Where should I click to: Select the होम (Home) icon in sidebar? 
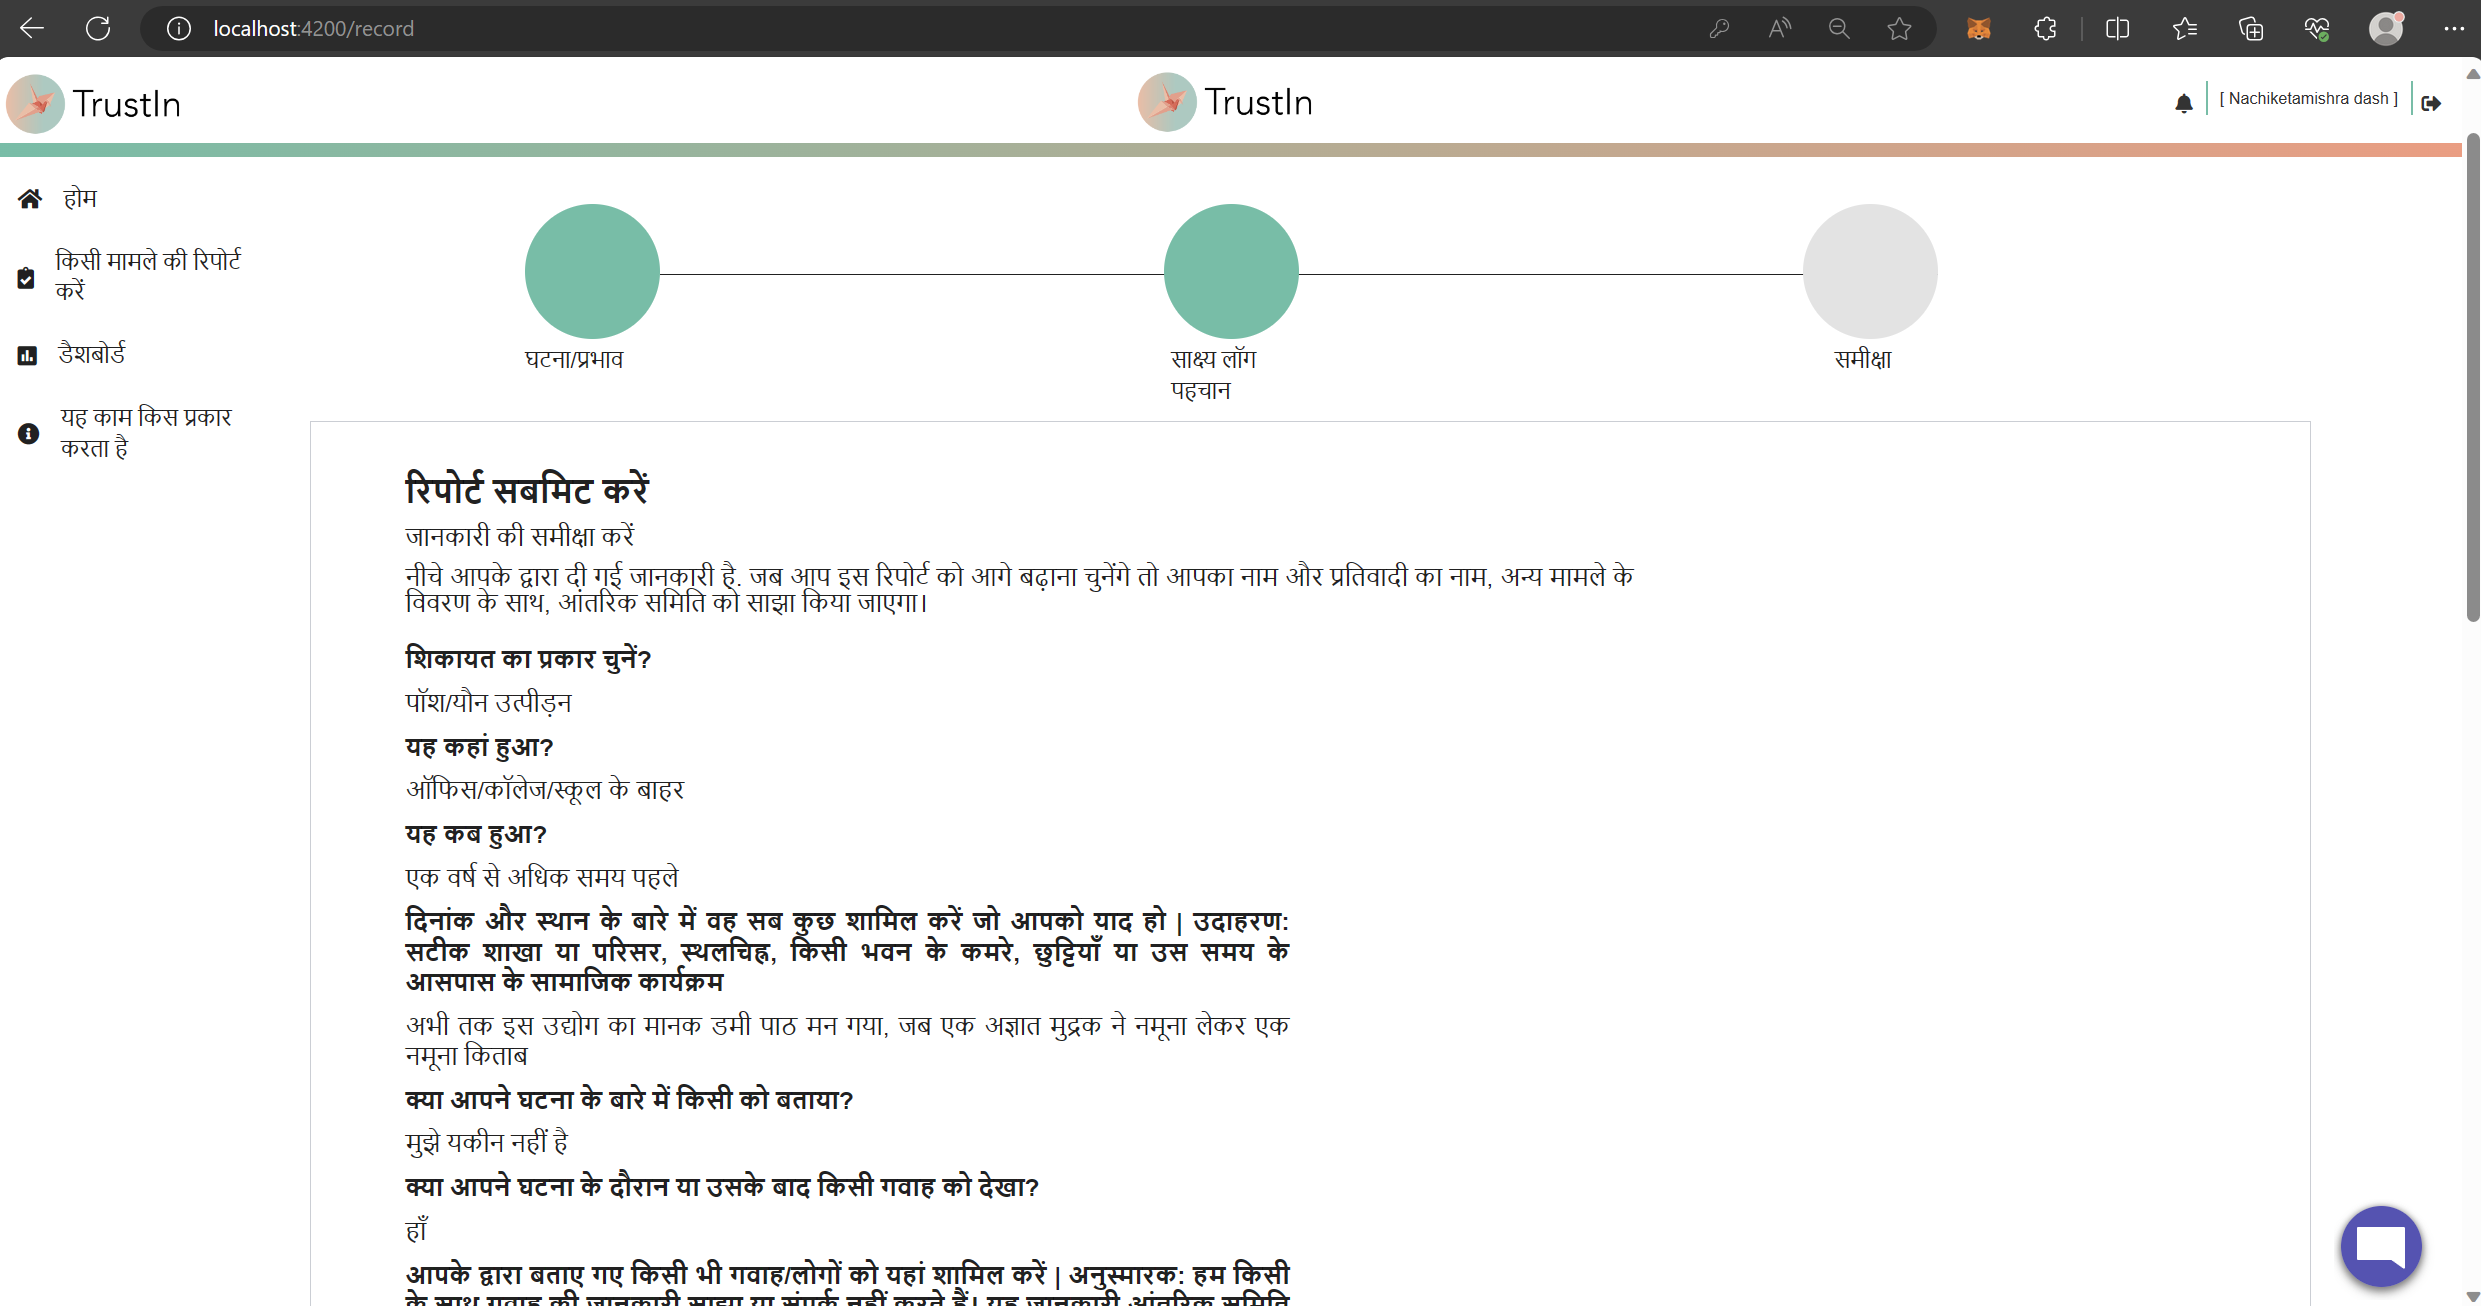(29, 198)
